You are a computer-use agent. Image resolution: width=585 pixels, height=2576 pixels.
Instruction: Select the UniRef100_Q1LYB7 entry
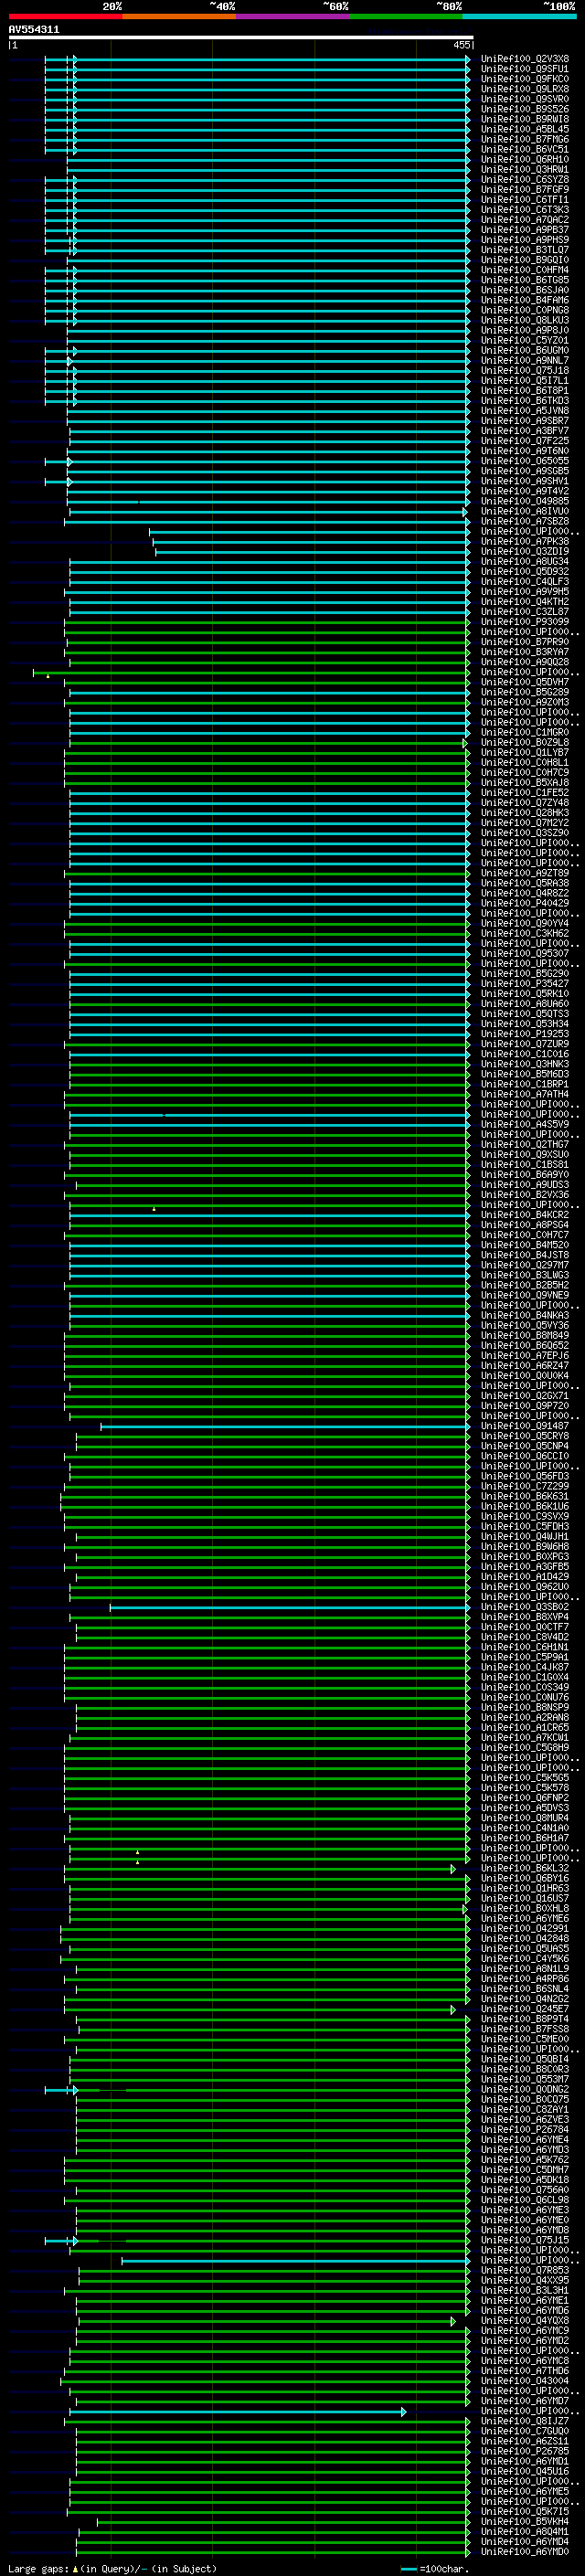tap(525, 753)
